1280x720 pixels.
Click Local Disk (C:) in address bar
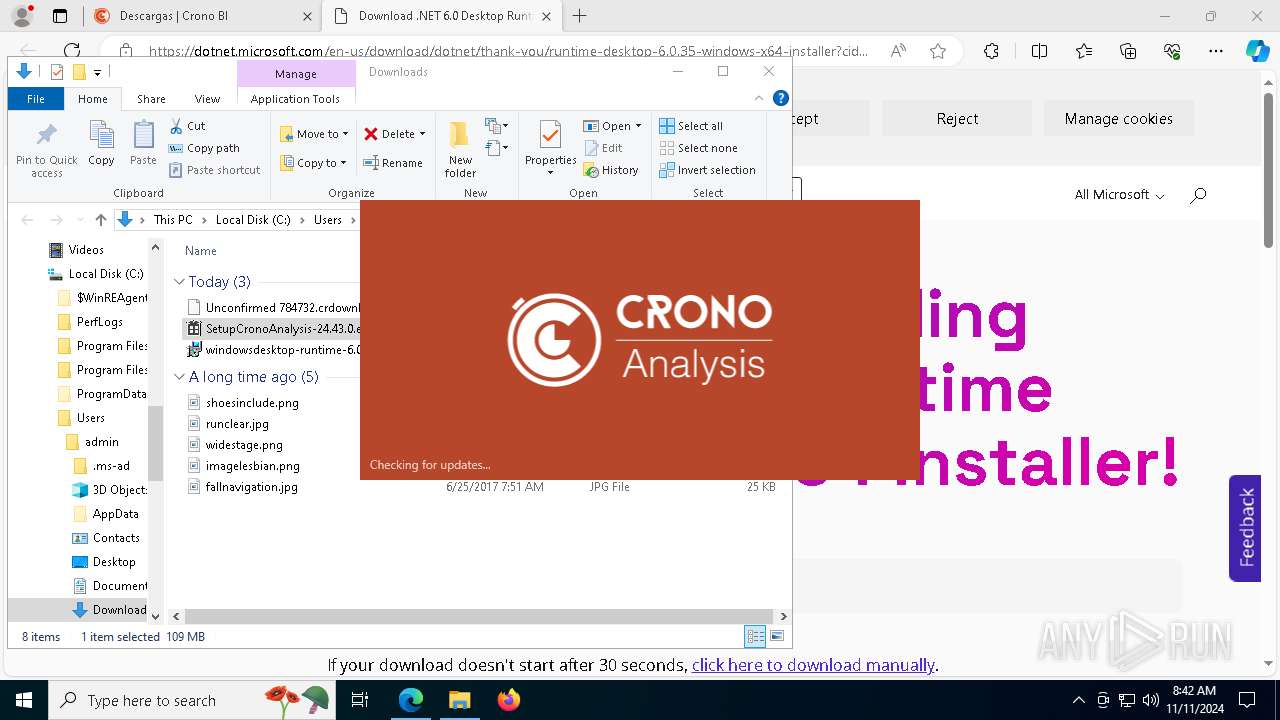coord(253,220)
